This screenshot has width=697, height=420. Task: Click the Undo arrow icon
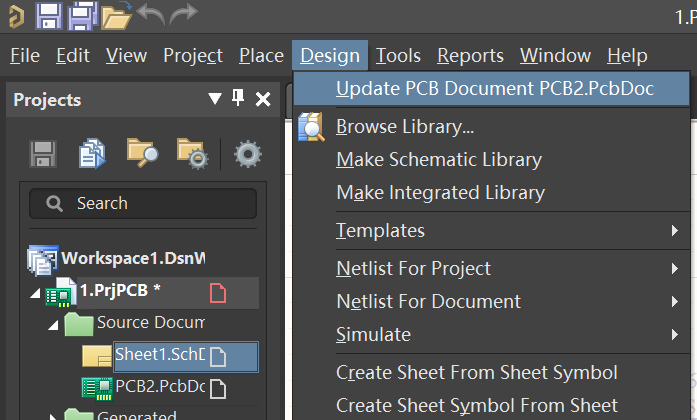pos(149,14)
